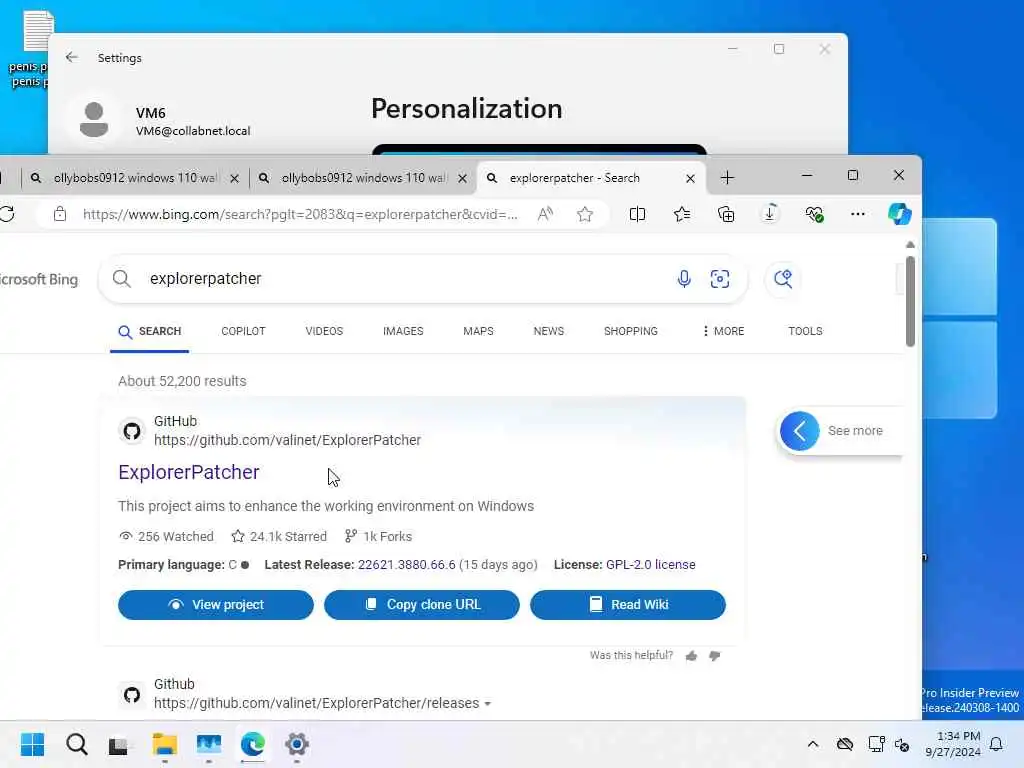Open taskbar Search icon
The width and height of the screenshot is (1024, 768).
76,744
